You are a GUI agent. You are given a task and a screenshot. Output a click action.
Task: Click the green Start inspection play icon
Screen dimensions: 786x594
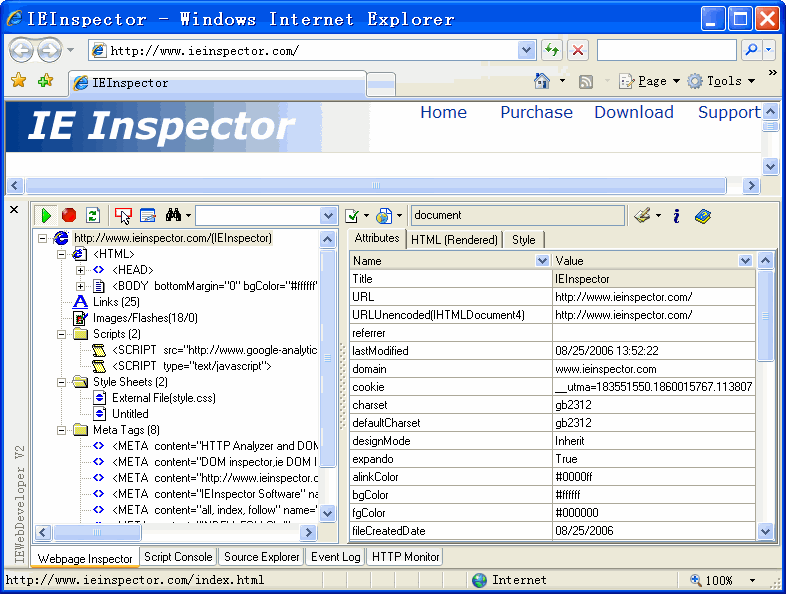coord(46,215)
